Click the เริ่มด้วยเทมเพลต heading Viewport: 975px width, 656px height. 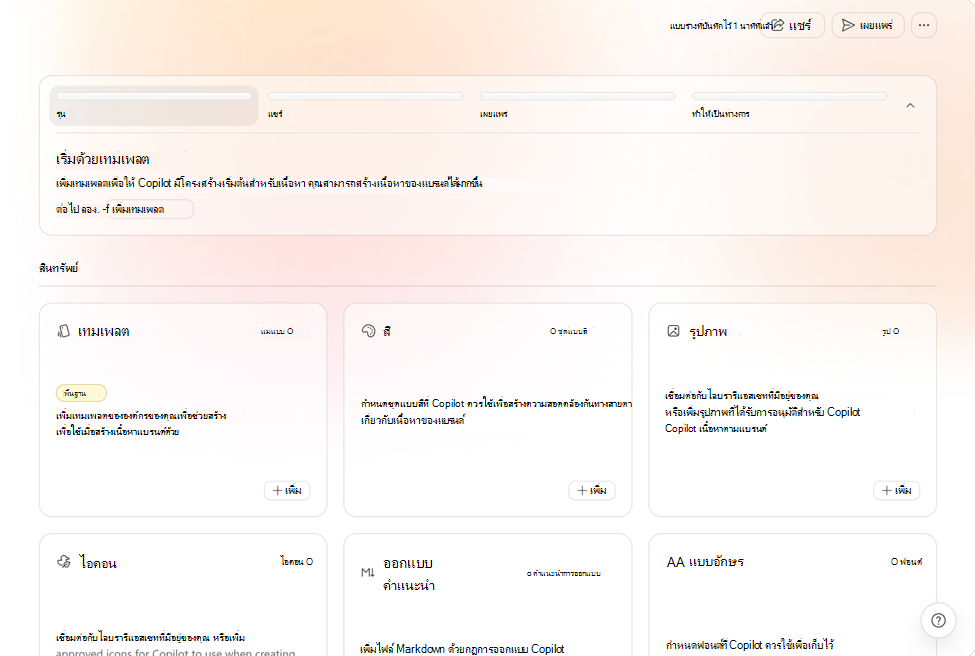coord(103,160)
